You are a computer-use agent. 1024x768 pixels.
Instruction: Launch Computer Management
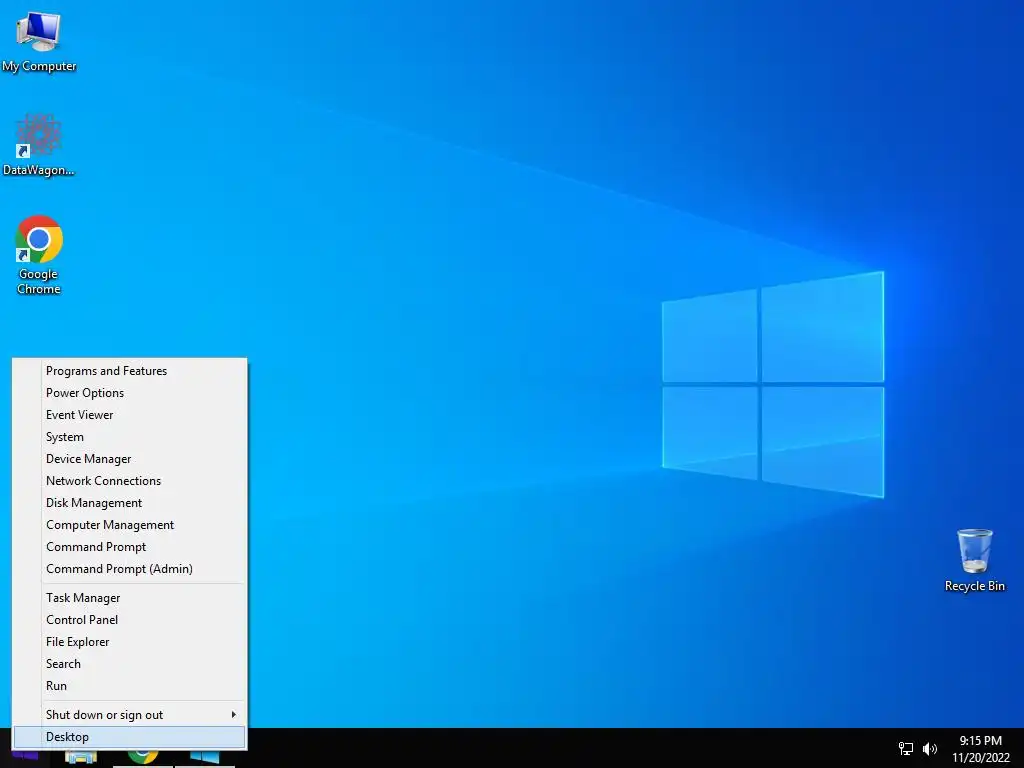click(129, 525)
